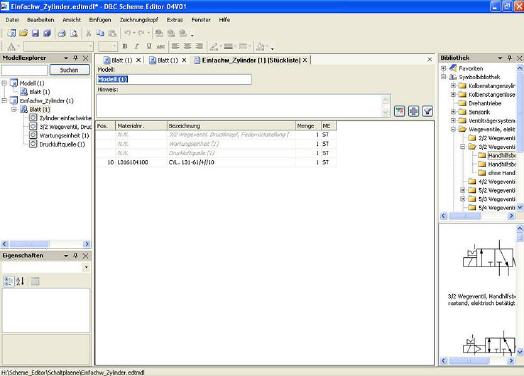Click the fill color bucket icon
524x376 pixels.
click(x=260, y=47)
